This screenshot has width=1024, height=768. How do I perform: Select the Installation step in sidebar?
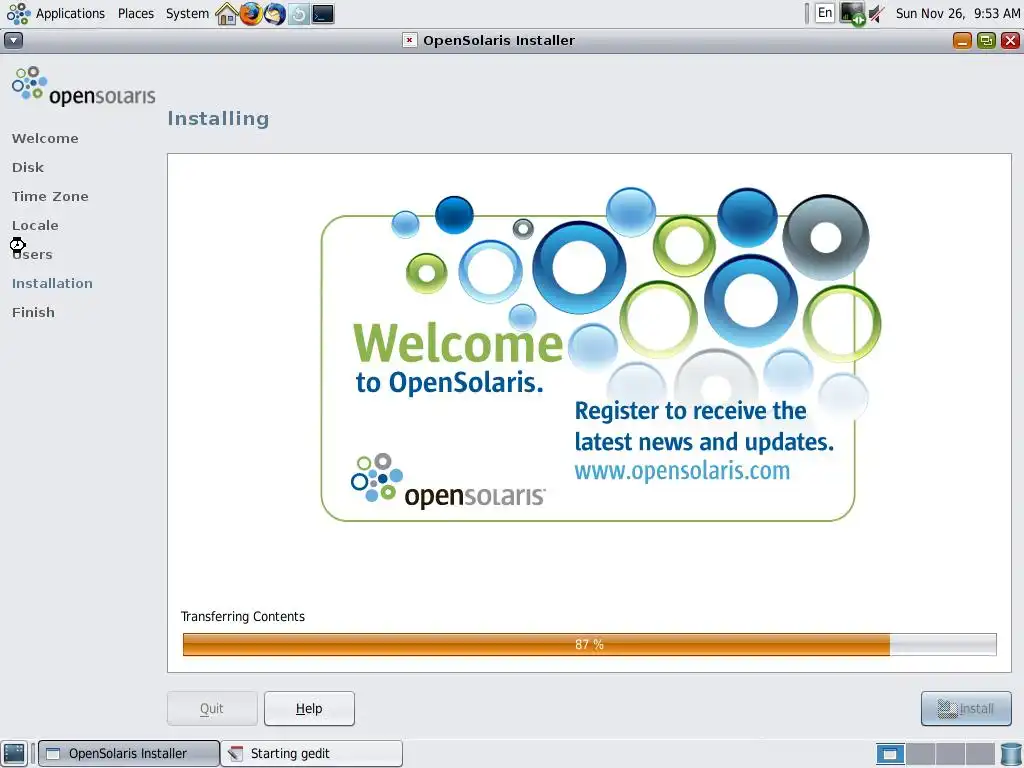click(52, 283)
